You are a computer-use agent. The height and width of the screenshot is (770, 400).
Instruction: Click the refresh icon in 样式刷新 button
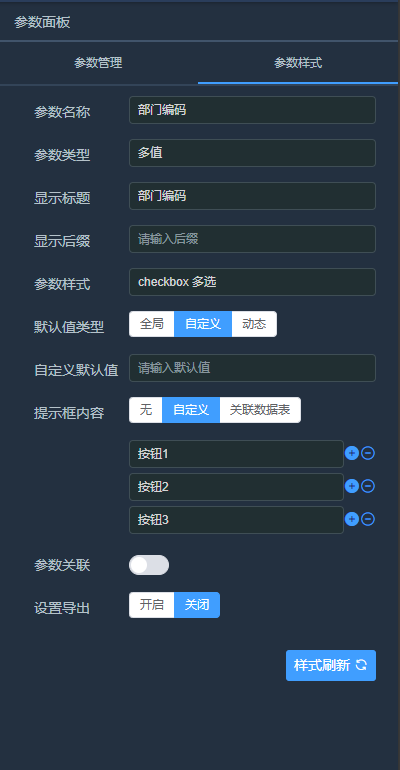361,665
